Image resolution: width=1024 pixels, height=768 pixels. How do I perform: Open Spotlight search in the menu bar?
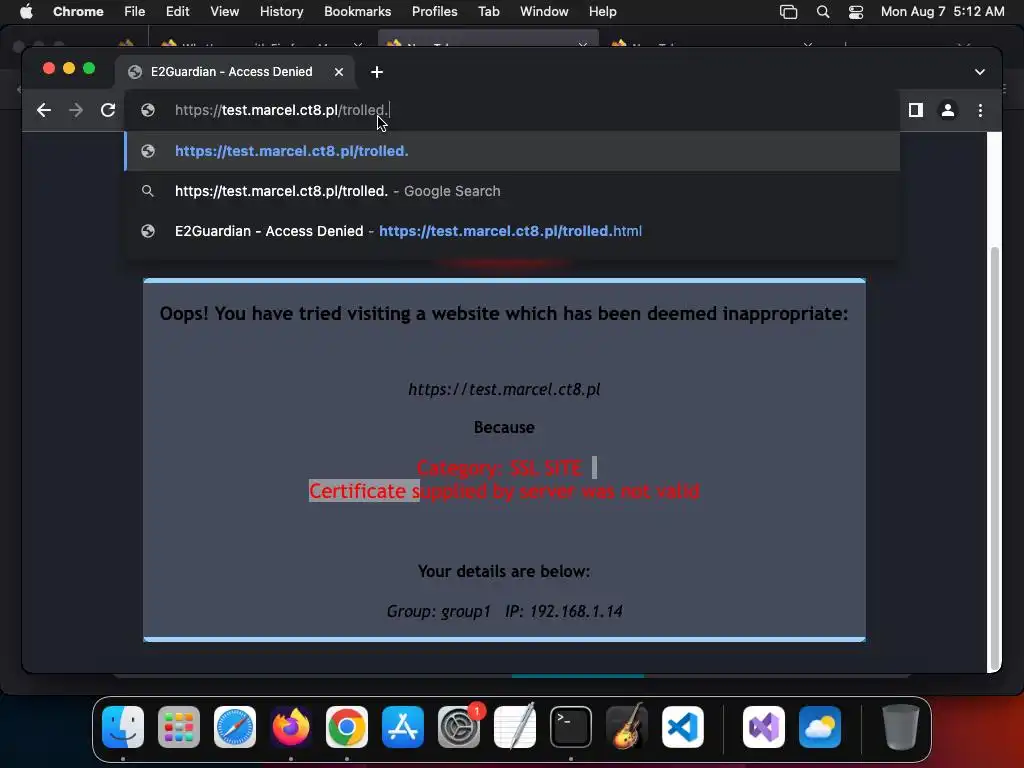(823, 12)
